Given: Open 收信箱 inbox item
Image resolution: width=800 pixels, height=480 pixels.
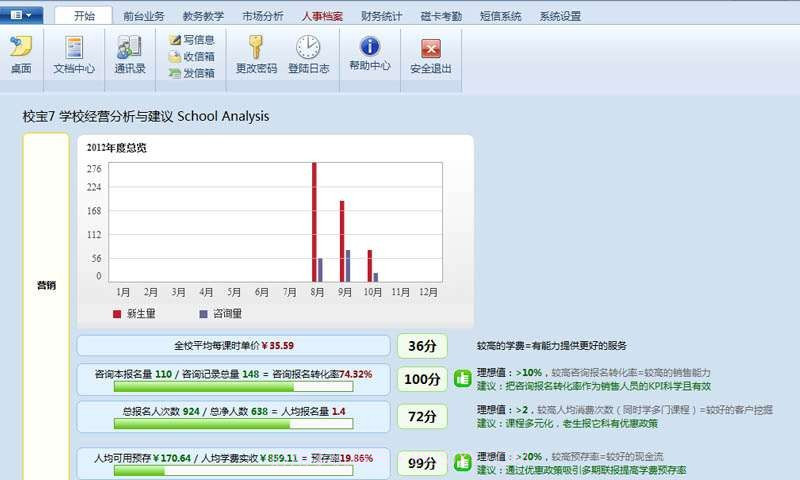Looking at the screenshot, I should point(192,57).
